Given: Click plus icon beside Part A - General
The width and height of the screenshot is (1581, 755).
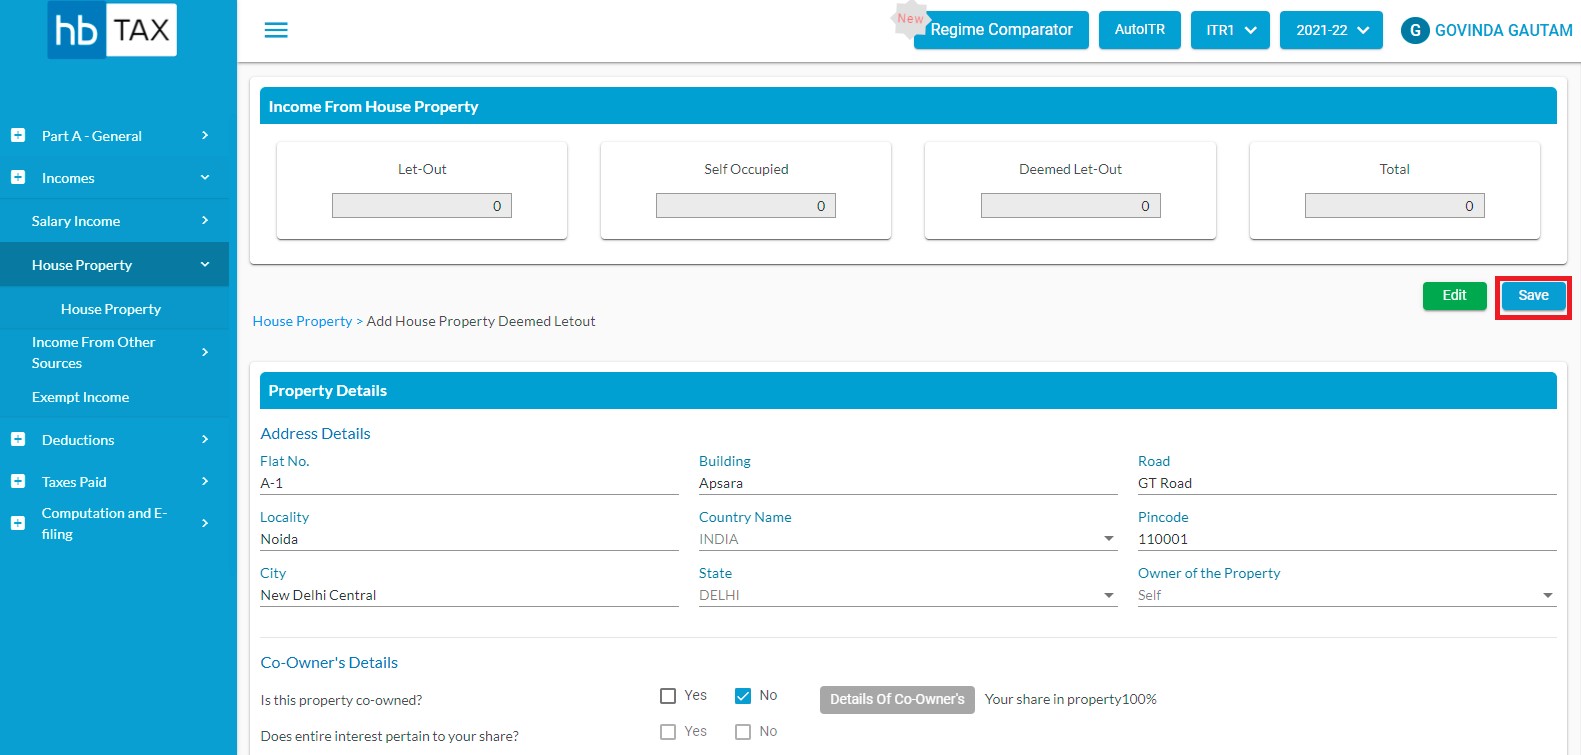Looking at the screenshot, I should tap(18, 135).
